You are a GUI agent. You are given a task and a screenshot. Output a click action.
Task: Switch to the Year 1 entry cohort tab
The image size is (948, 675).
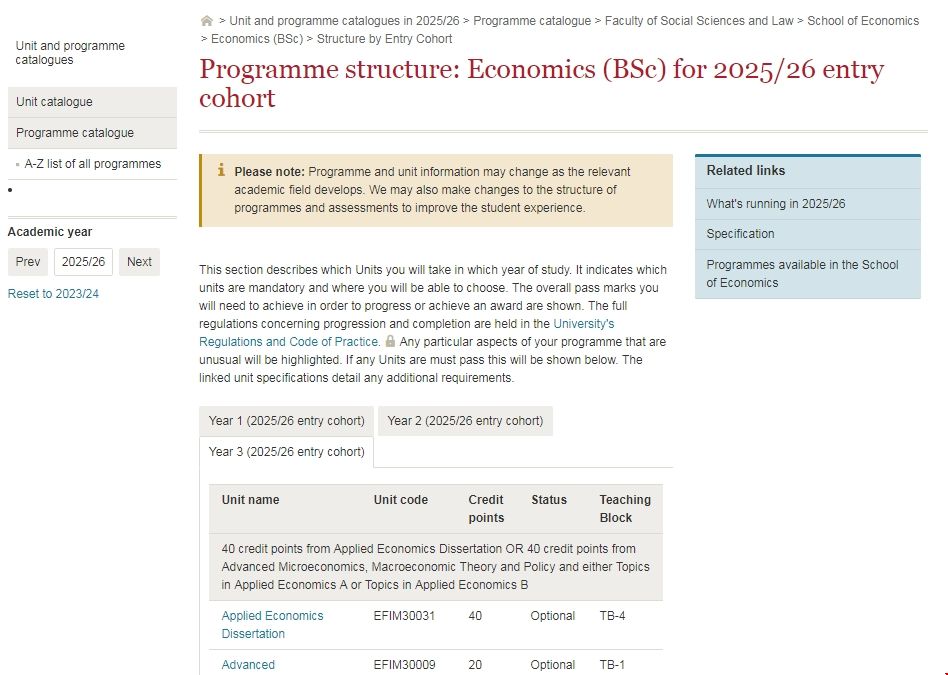pyautogui.click(x=285, y=420)
